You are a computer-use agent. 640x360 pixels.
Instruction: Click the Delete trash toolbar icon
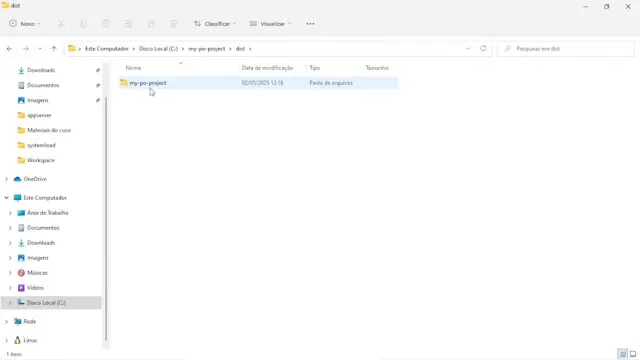coord(173,24)
